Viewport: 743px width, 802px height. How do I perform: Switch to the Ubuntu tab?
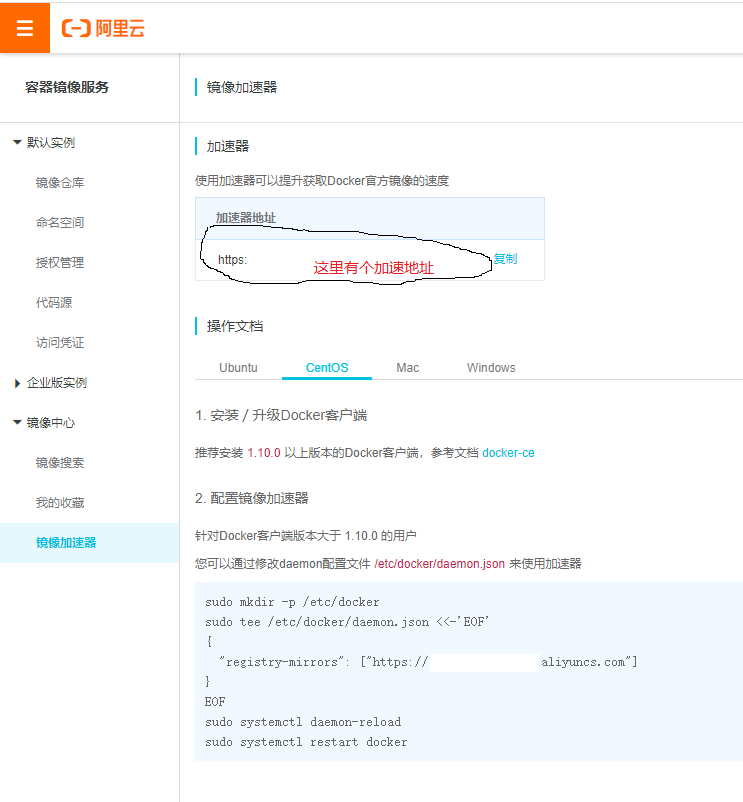[238, 368]
